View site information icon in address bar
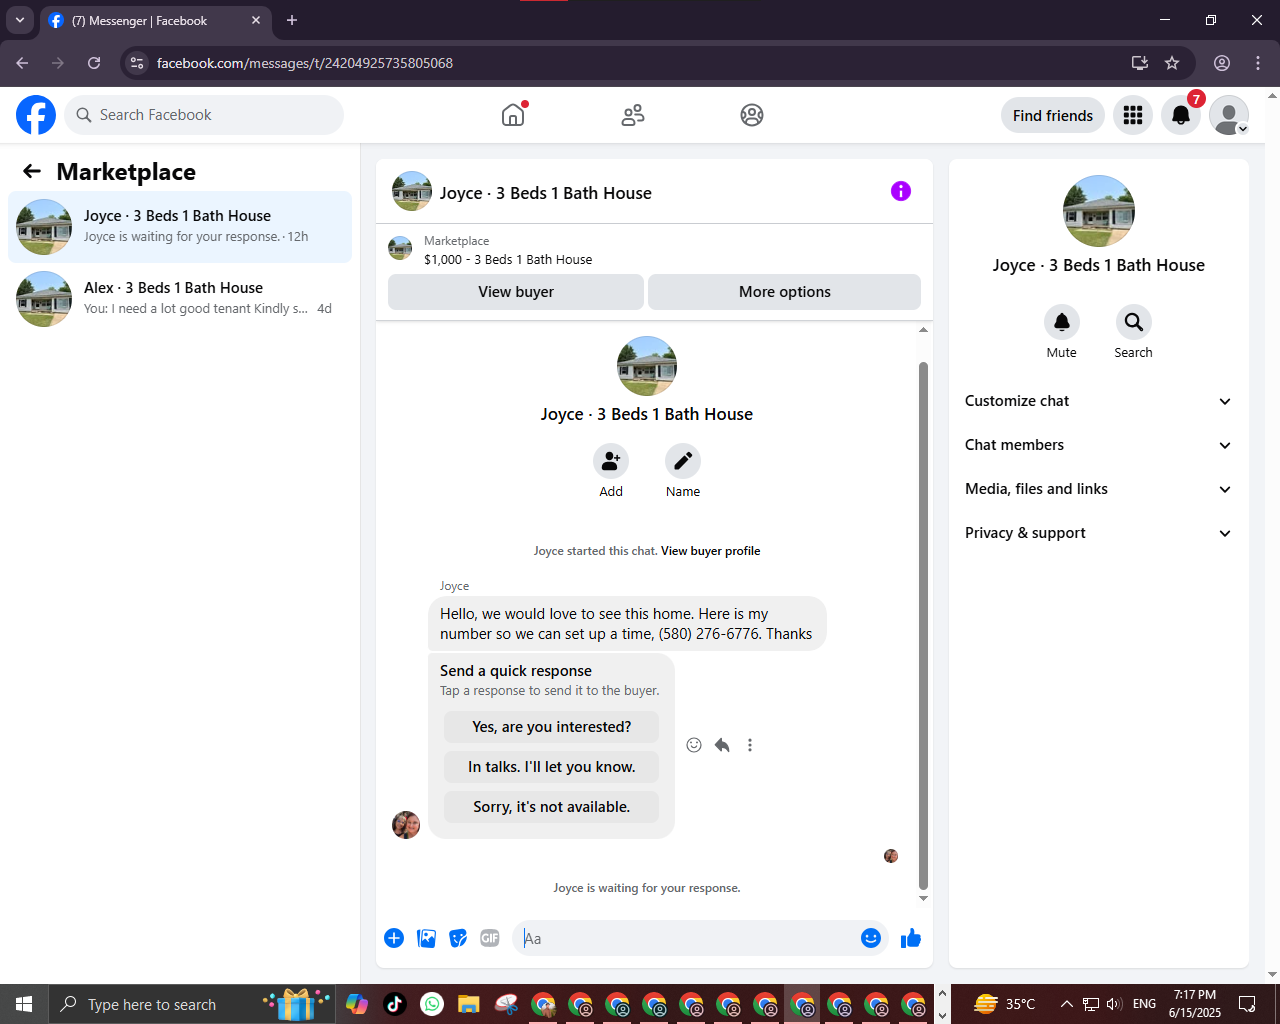The image size is (1280, 1024). point(137,63)
